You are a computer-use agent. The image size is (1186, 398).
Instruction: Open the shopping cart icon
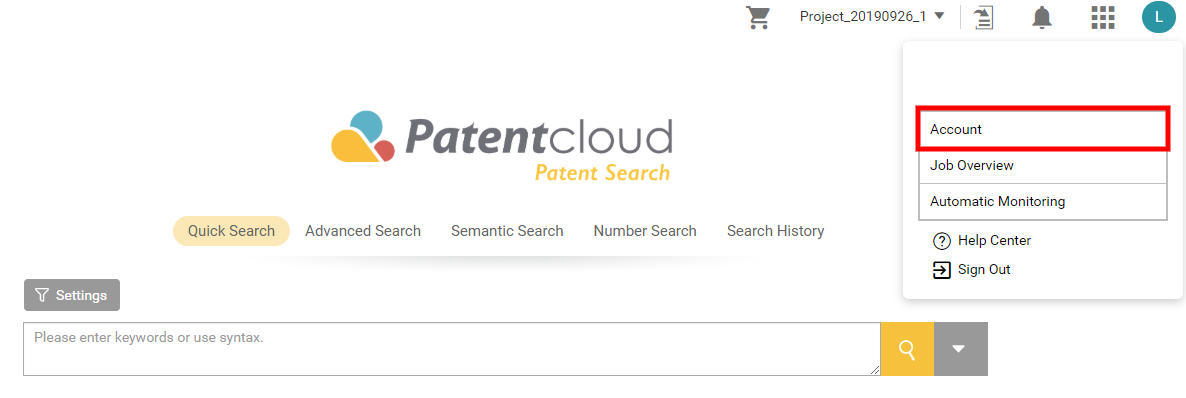pos(758,17)
